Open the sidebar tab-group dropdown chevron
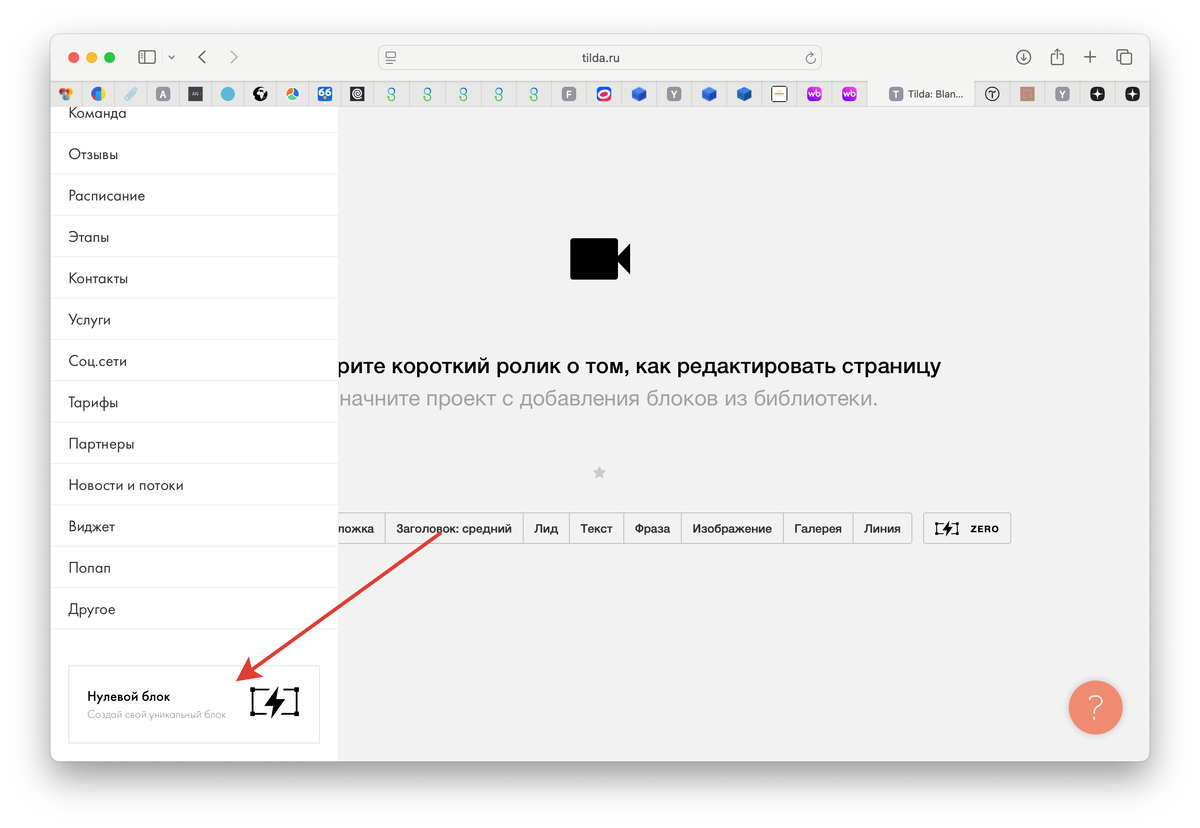The height and width of the screenshot is (828, 1200). [172, 57]
